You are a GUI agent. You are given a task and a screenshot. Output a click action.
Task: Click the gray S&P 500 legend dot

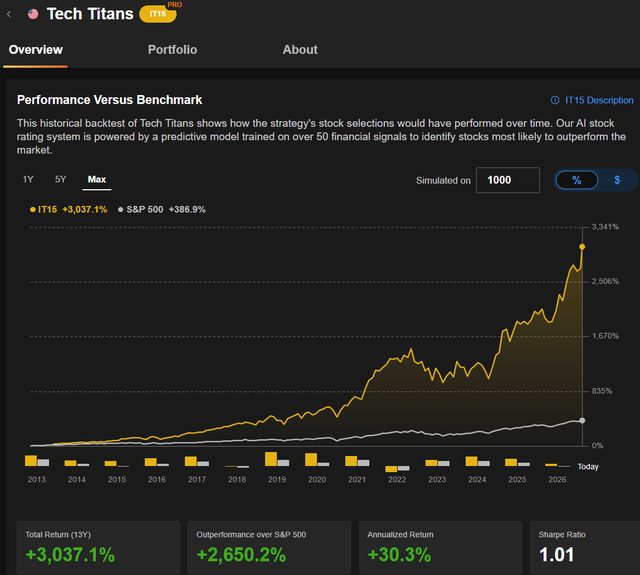coord(120,209)
